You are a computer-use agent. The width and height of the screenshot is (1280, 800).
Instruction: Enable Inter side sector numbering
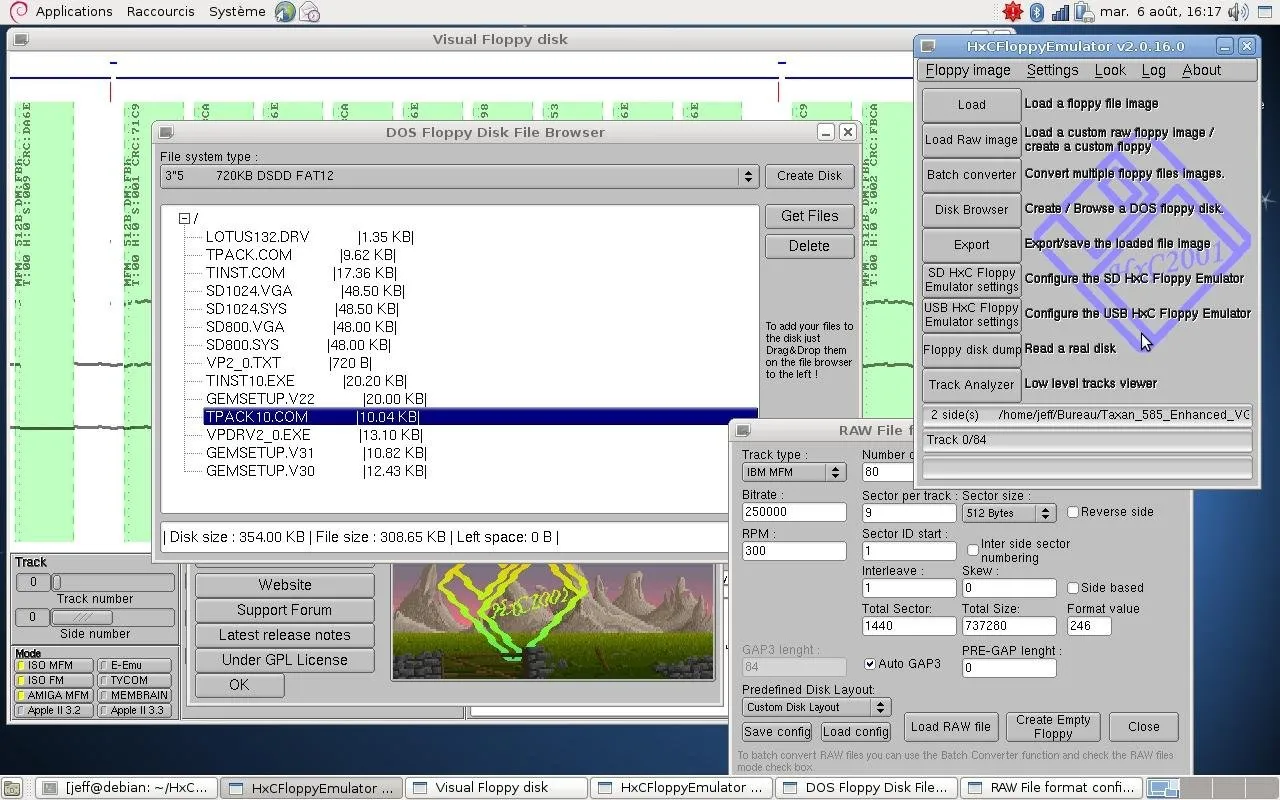point(971,549)
